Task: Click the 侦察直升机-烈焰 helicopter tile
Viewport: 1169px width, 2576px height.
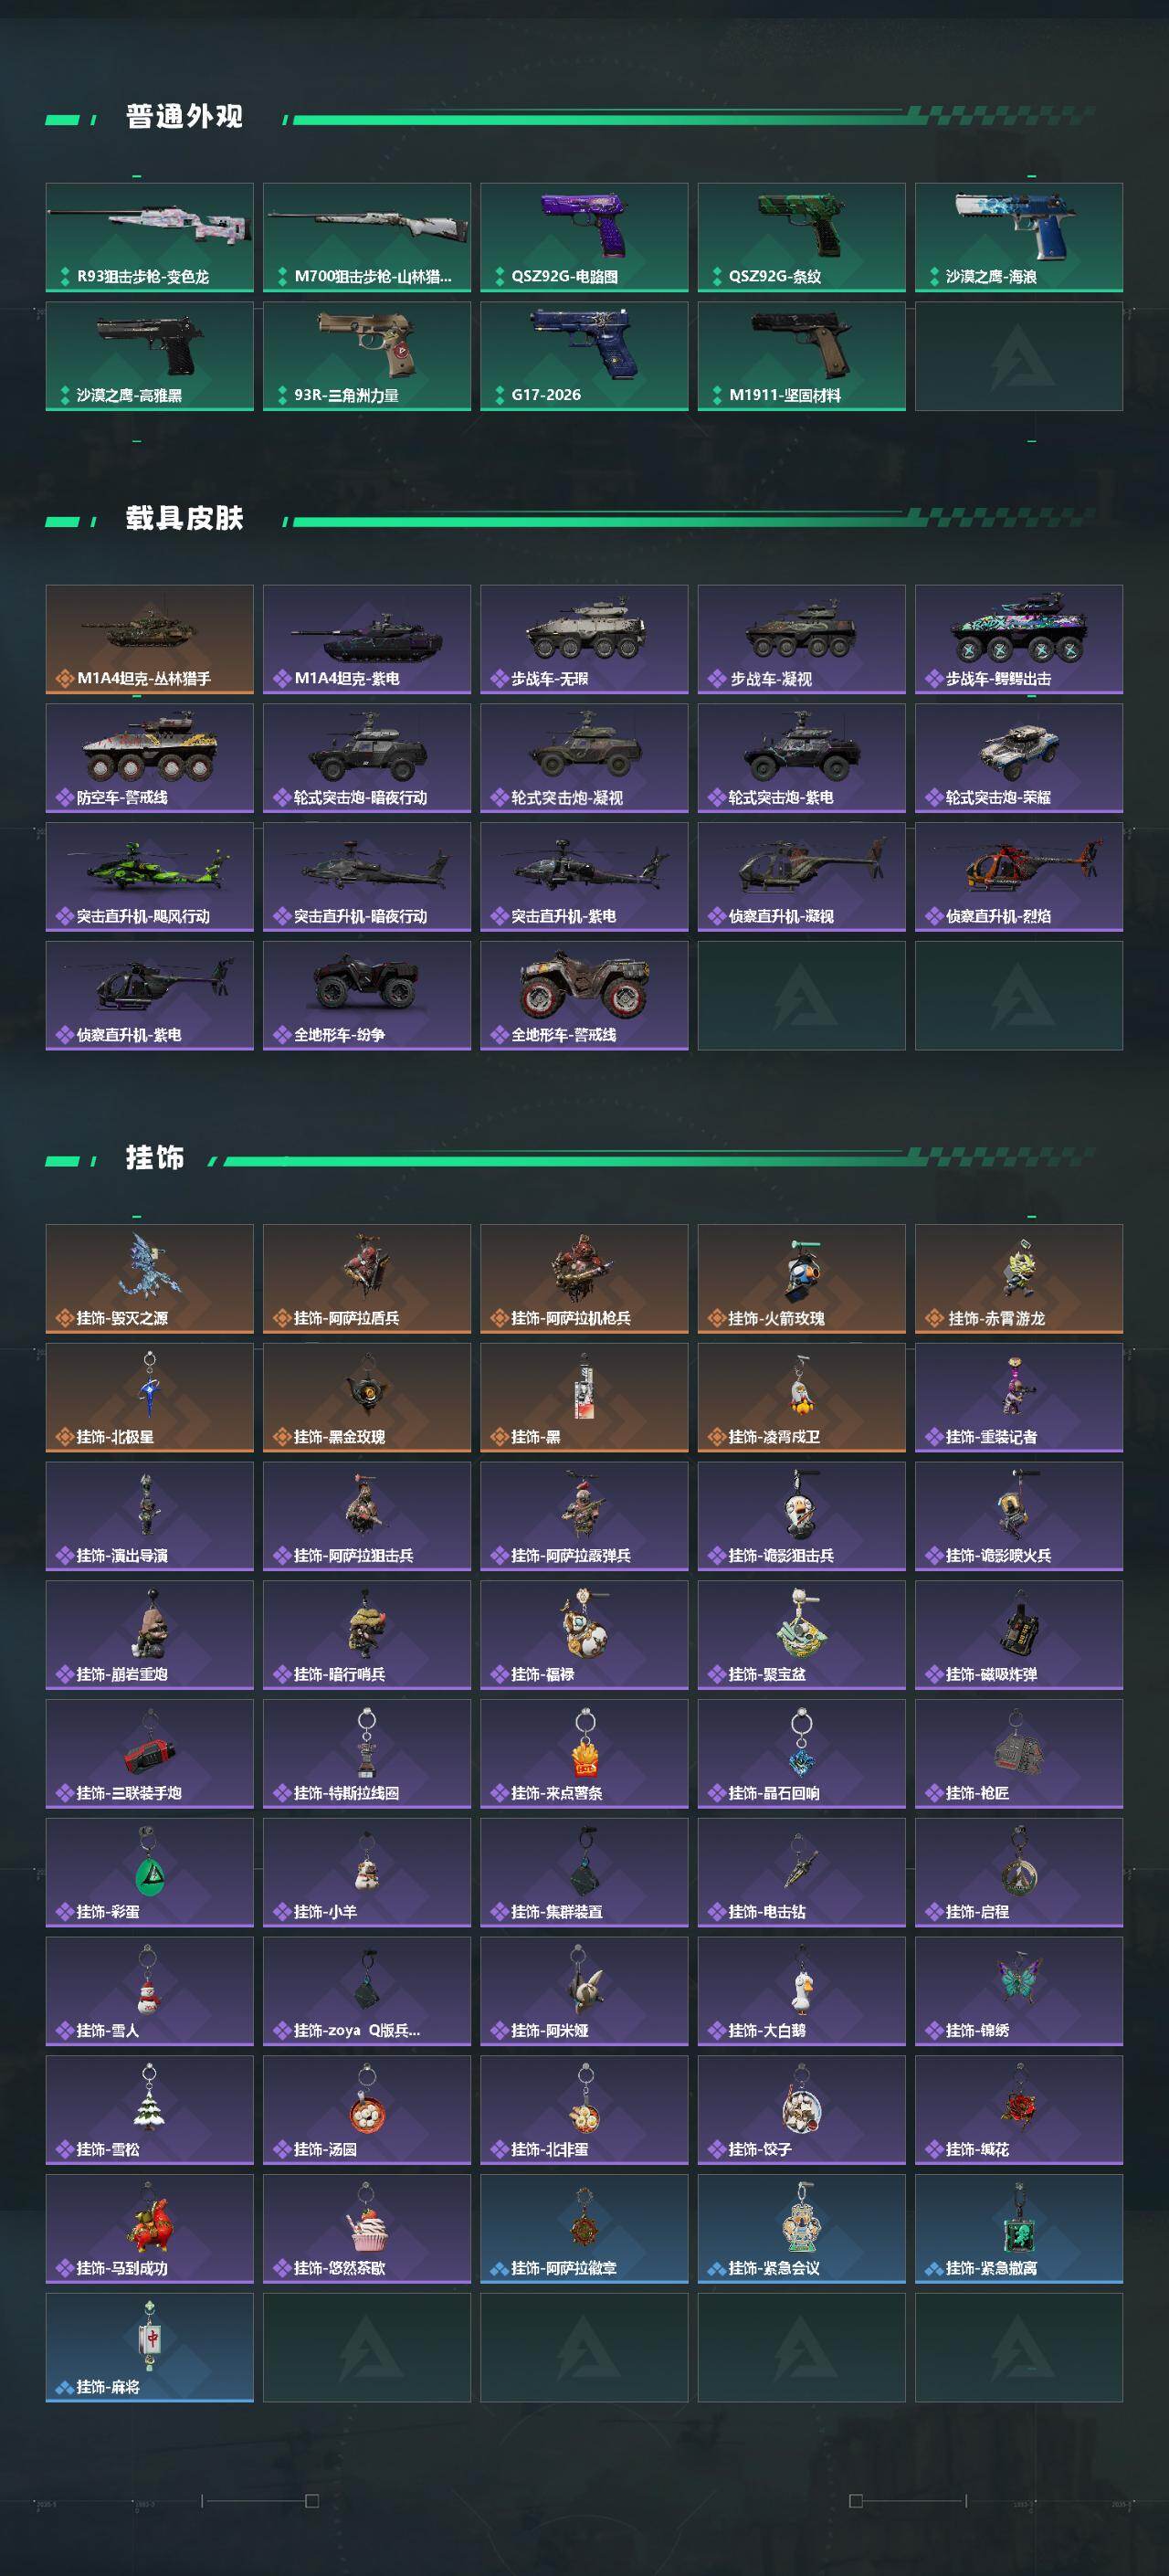Action: point(1018,877)
